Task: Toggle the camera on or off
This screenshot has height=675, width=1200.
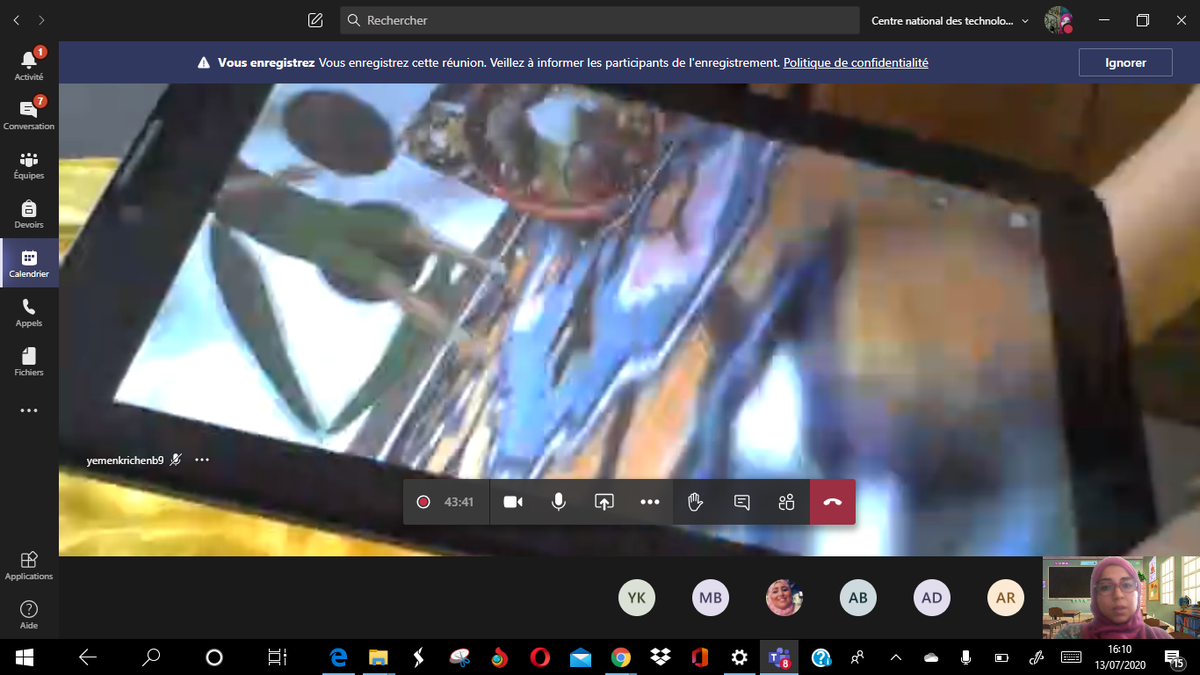Action: coord(513,502)
